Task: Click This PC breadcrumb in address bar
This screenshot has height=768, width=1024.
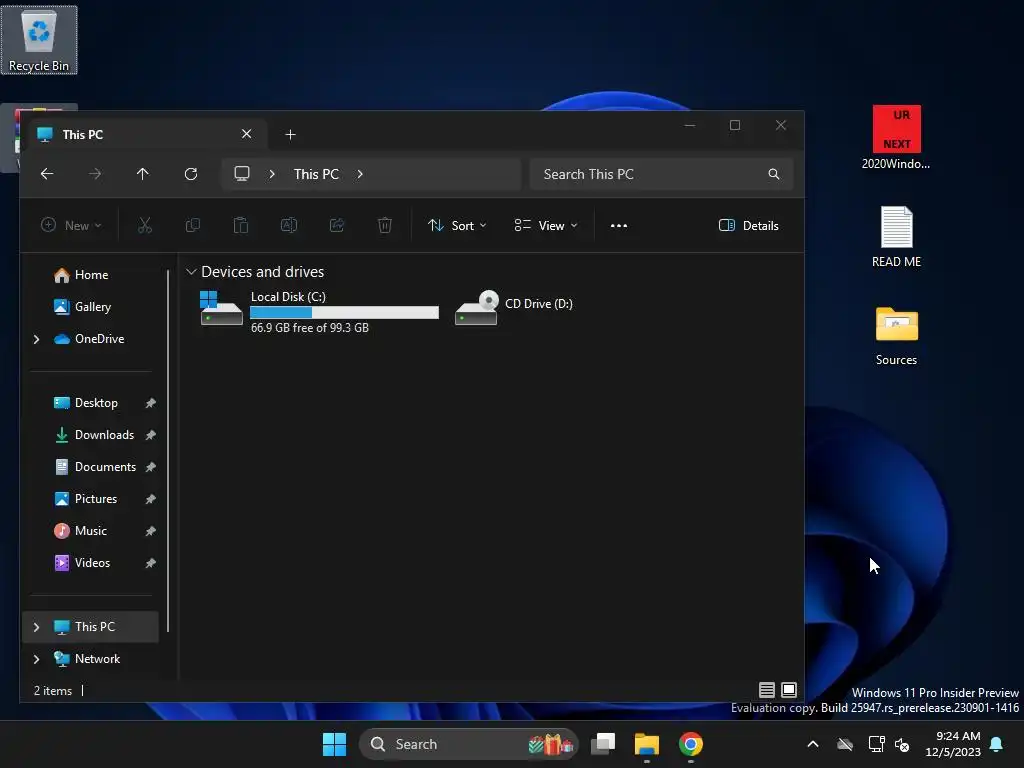Action: point(316,174)
